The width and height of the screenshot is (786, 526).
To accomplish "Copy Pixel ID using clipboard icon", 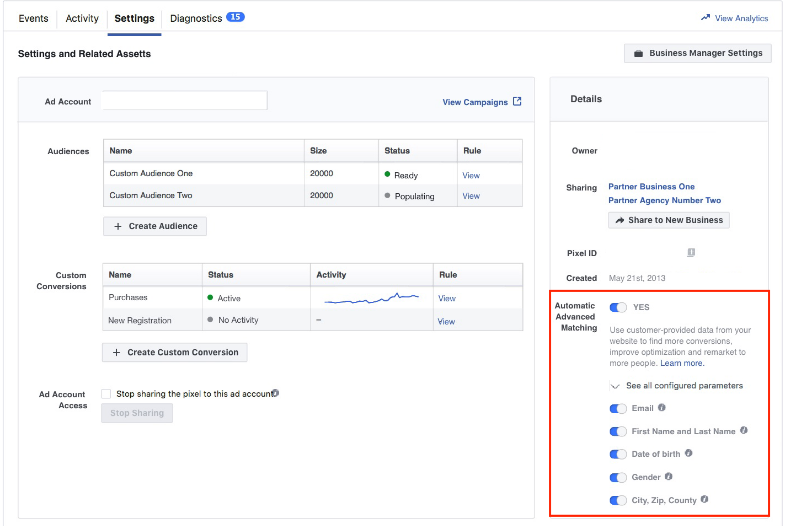I will (x=691, y=252).
